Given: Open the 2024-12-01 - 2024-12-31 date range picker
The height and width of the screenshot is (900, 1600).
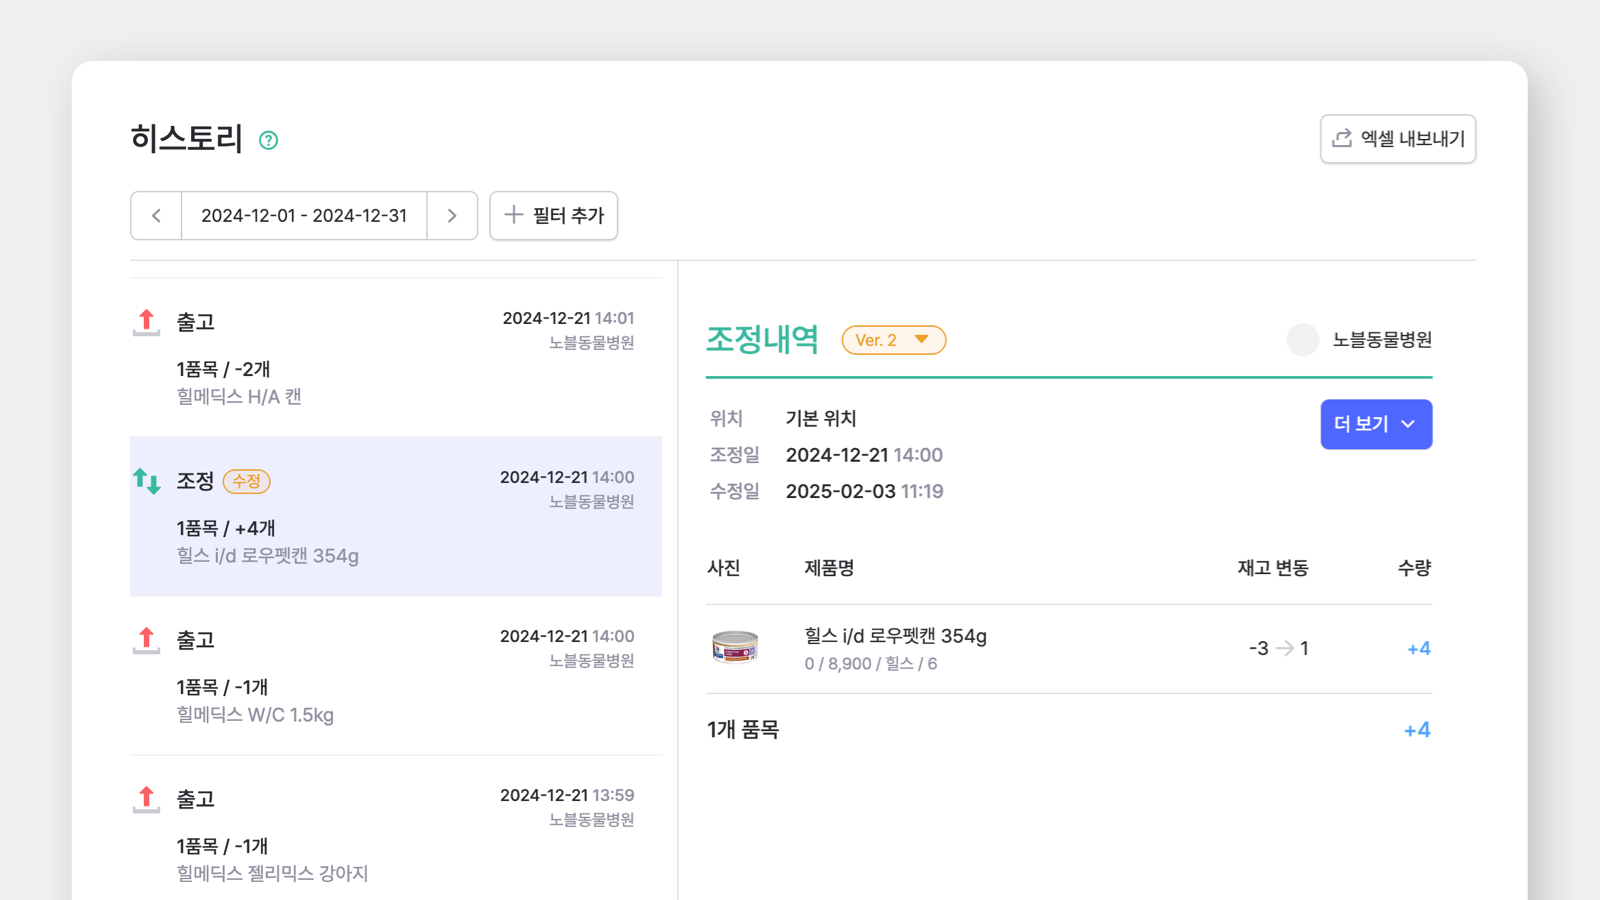Looking at the screenshot, I should 304,216.
